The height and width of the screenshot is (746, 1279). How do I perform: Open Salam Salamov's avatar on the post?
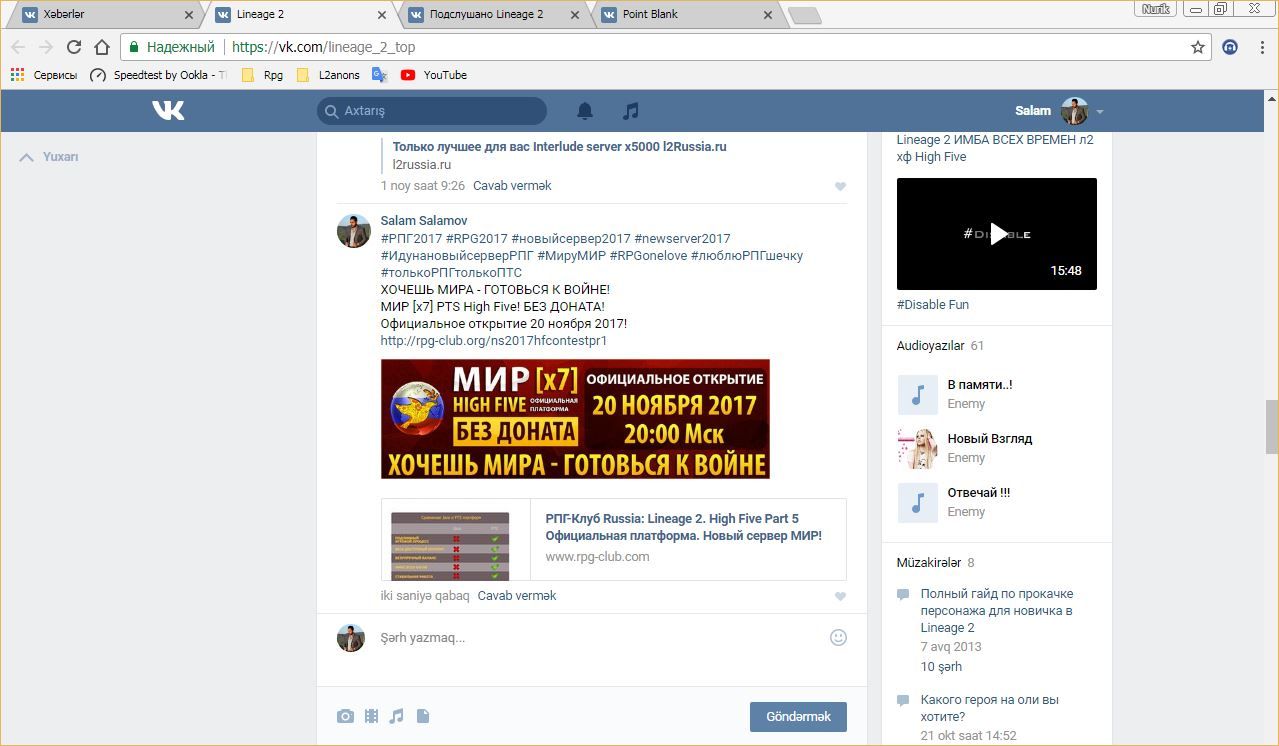tap(353, 230)
